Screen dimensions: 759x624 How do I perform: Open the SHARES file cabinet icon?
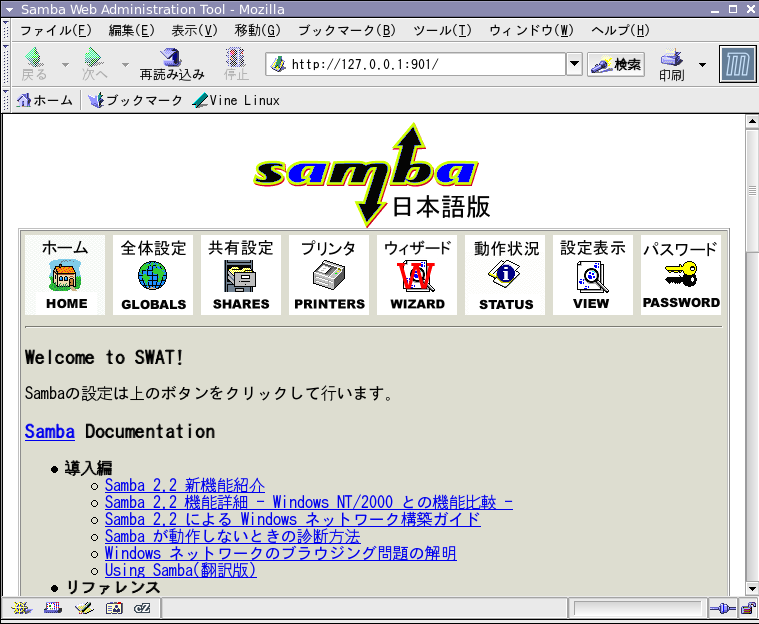(241, 274)
